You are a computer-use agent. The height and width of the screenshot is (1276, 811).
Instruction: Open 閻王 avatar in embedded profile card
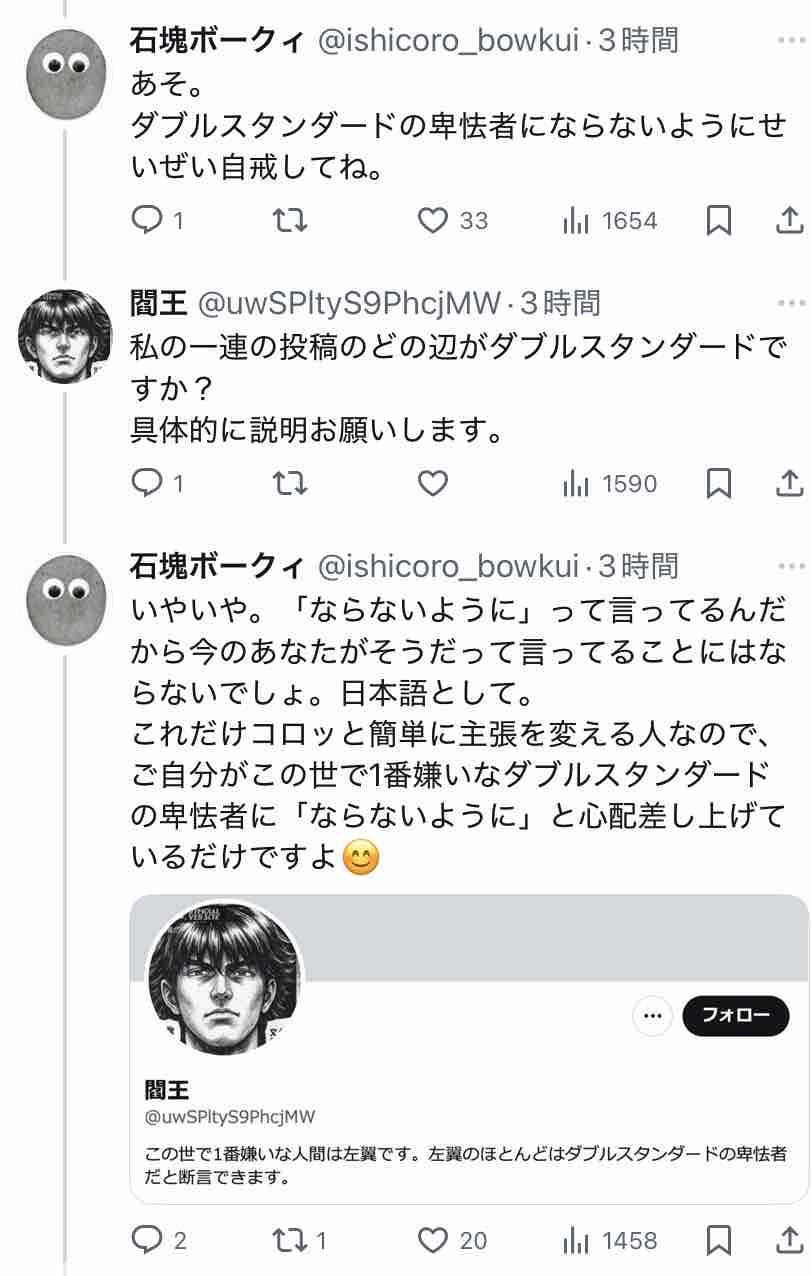(224, 978)
